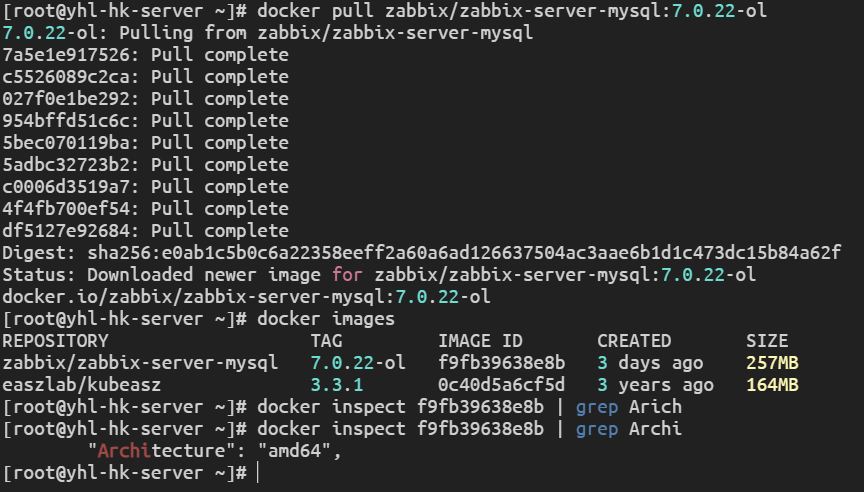This screenshot has width=864, height=492.
Task: Click the 164MB size value
Action: (772, 385)
